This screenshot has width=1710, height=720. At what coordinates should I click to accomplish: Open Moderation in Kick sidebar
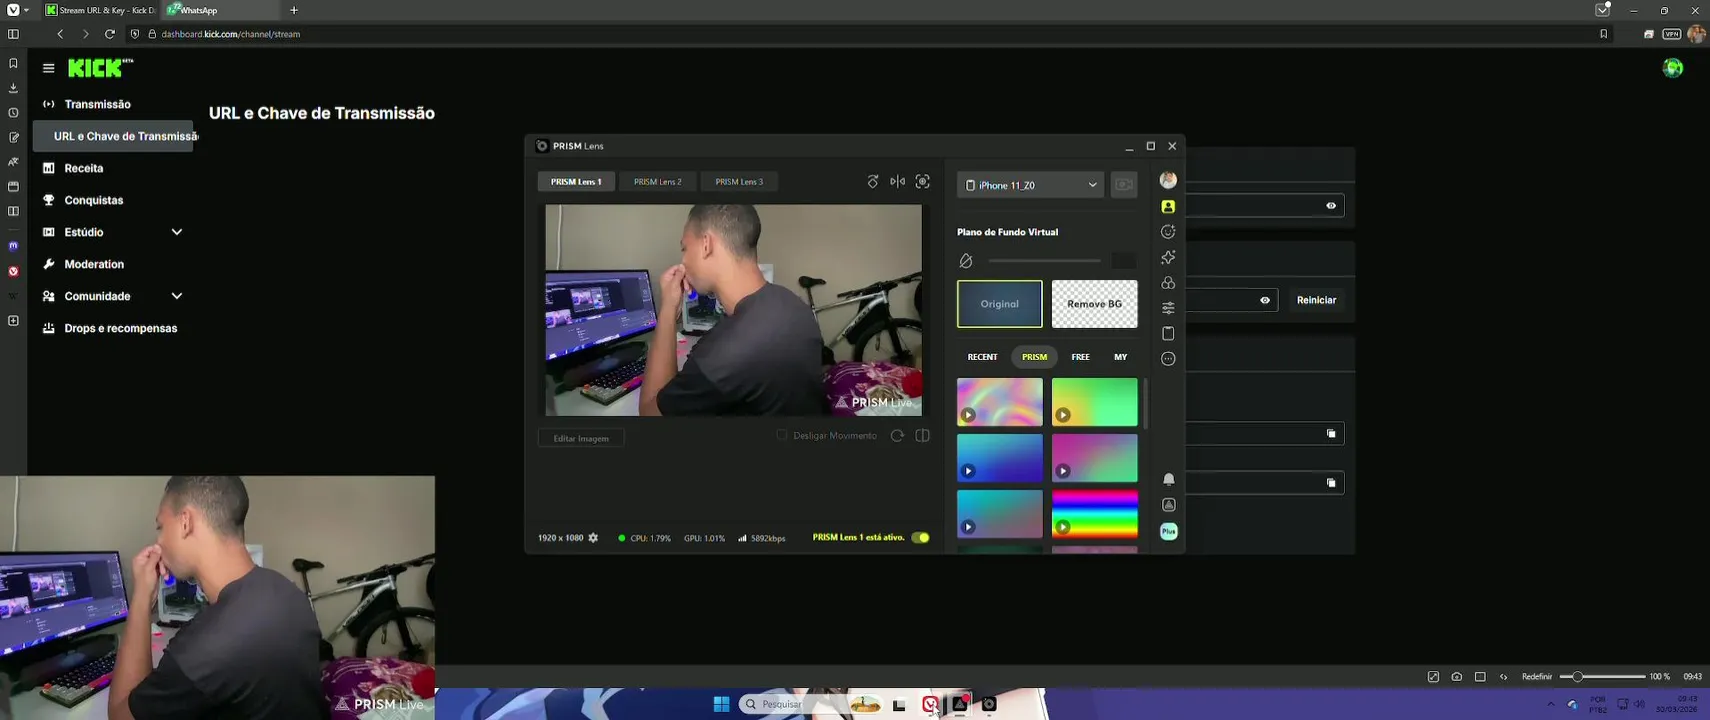tap(94, 264)
